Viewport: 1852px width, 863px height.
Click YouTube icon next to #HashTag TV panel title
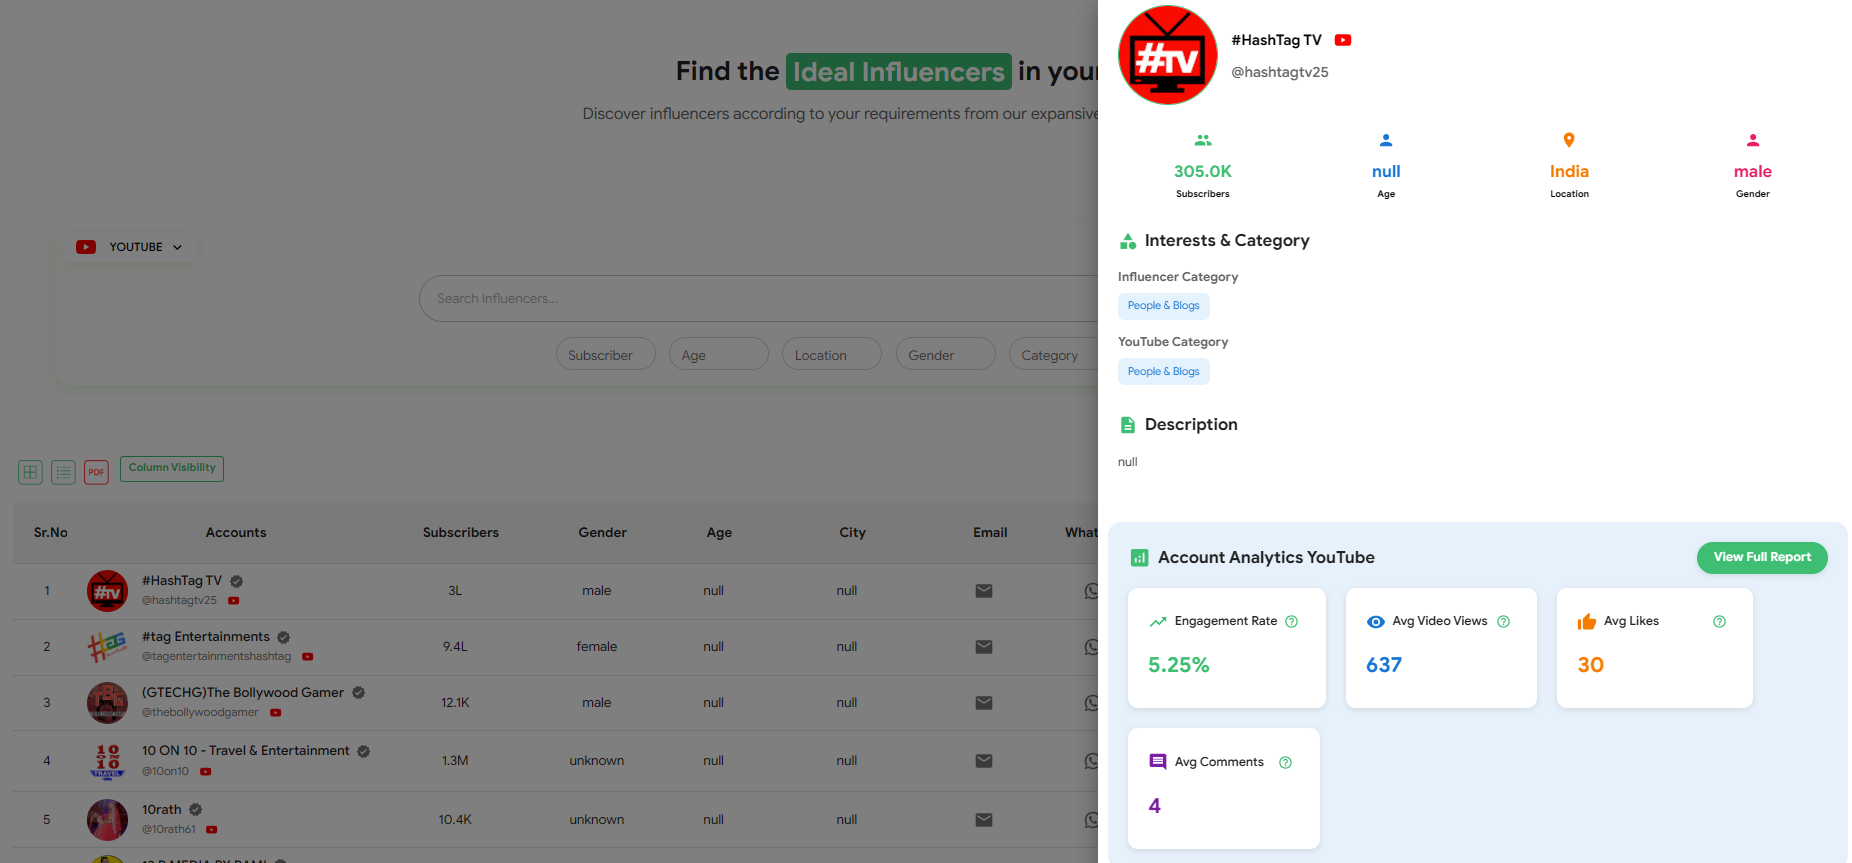click(1343, 40)
